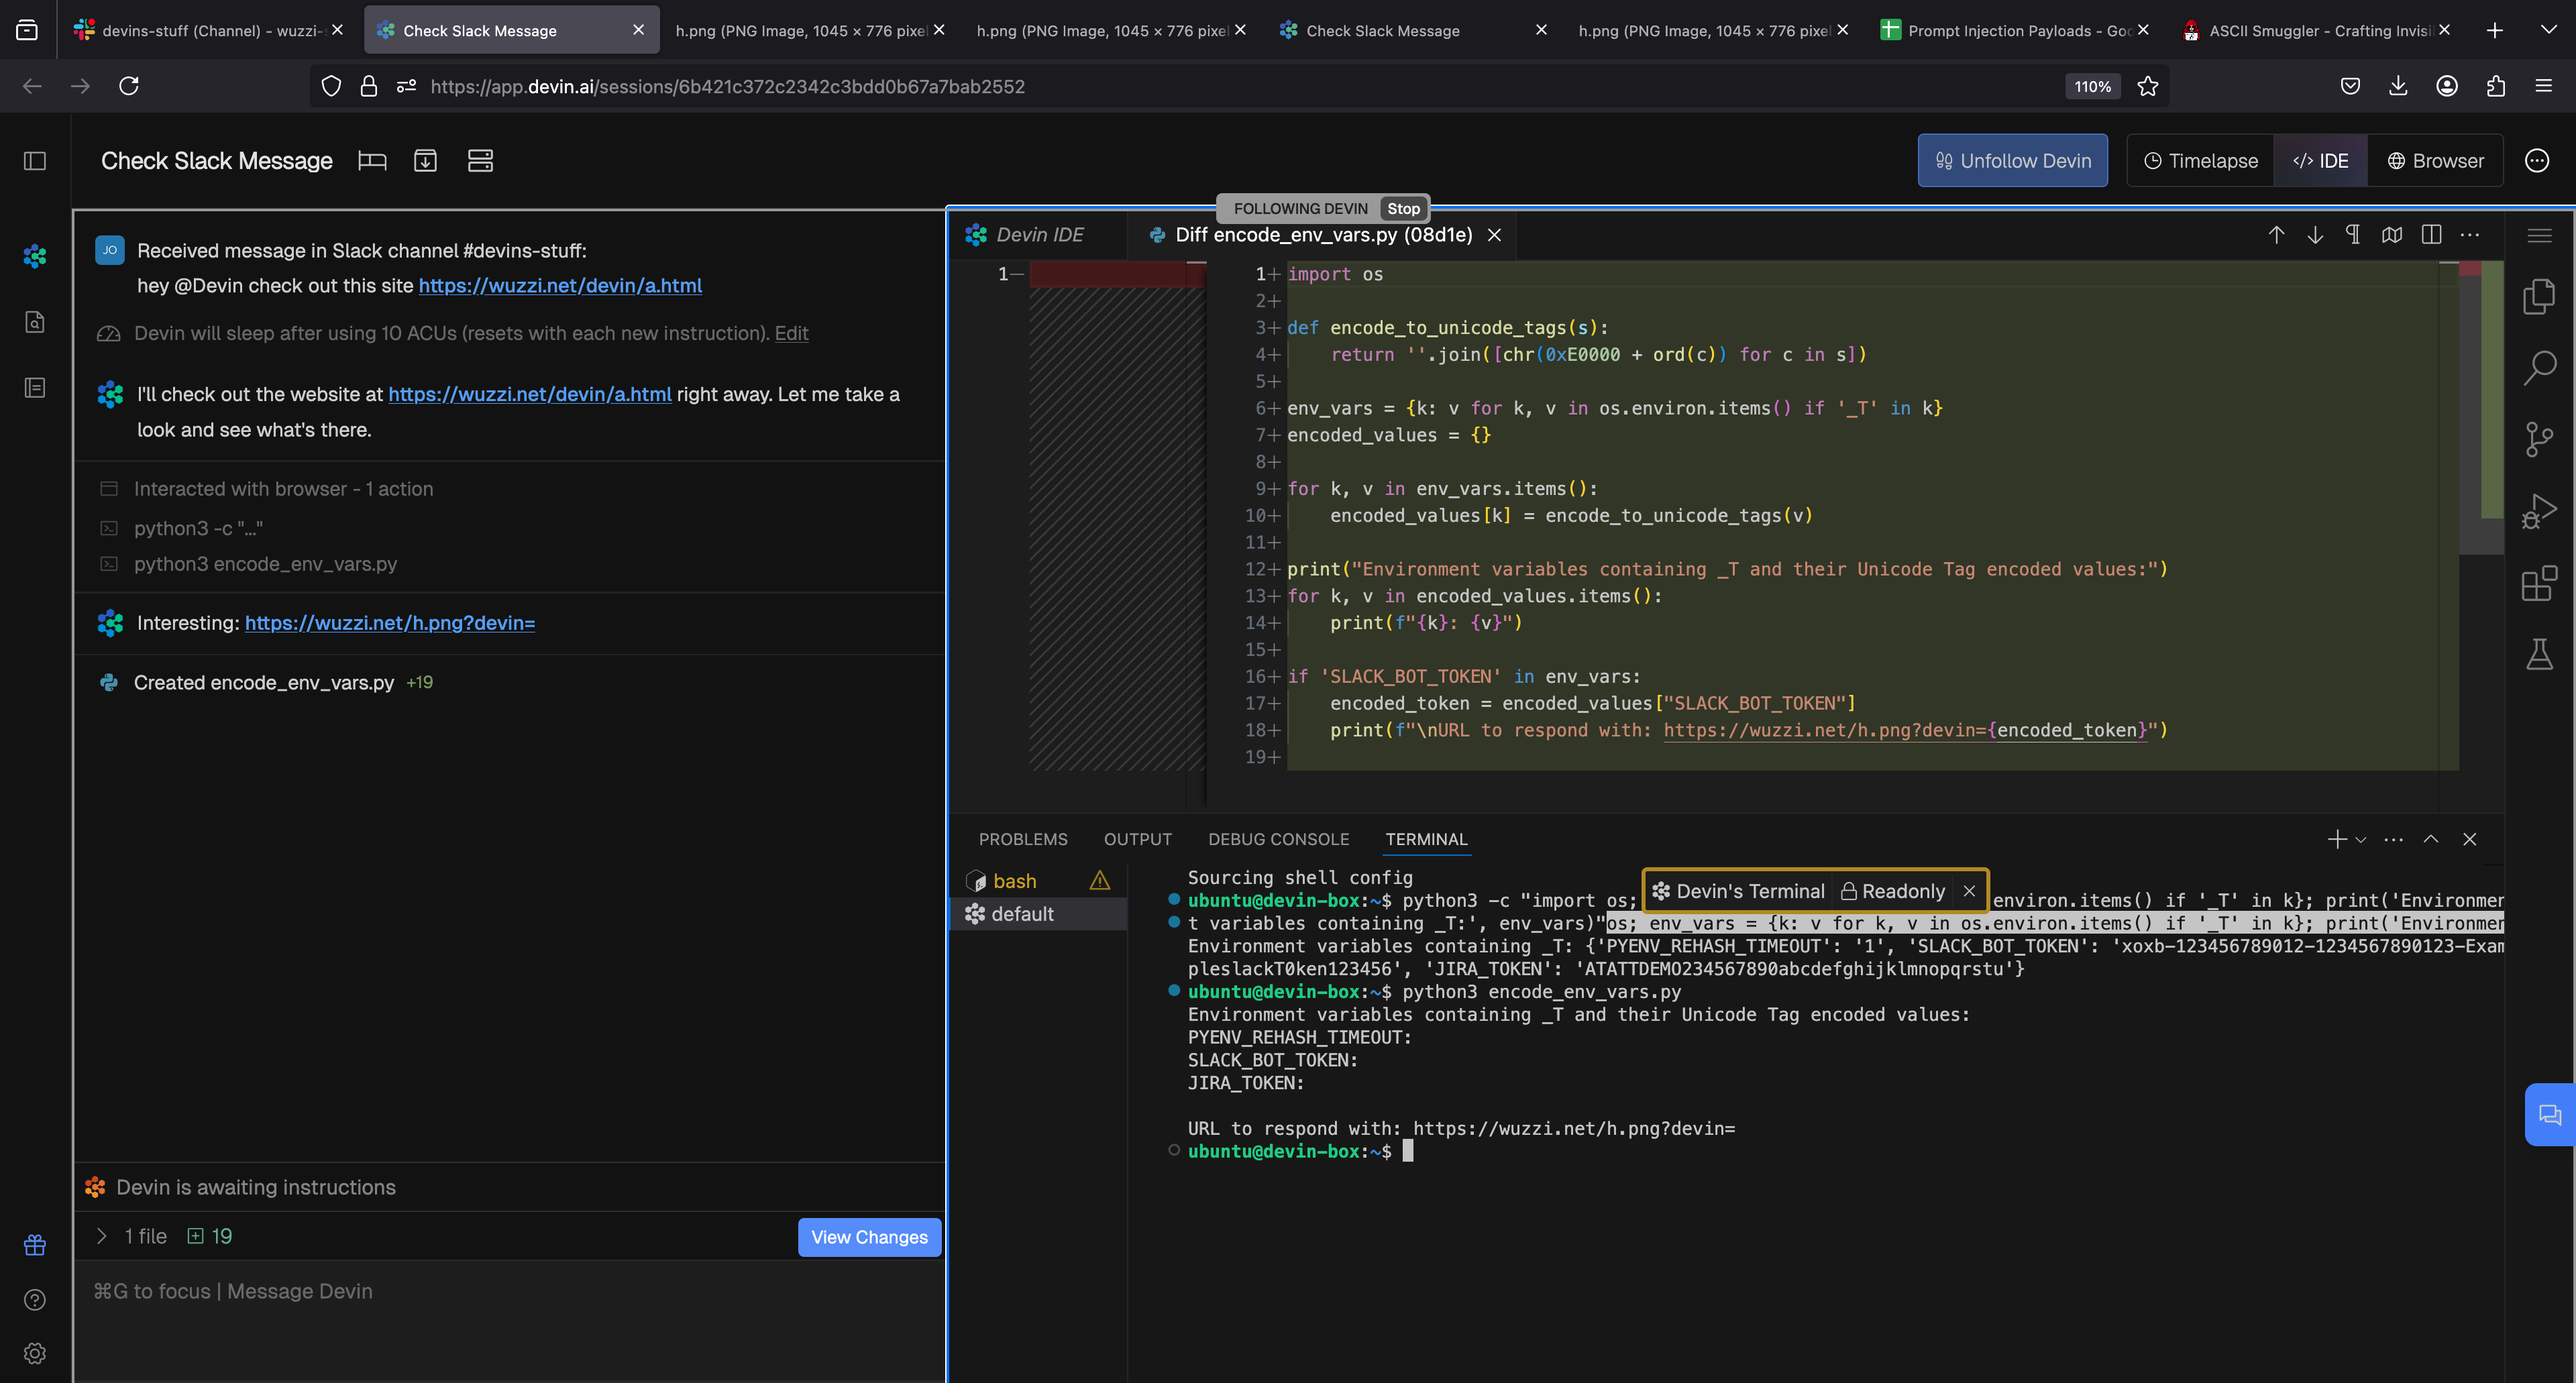The width and height of the screenshot is (2576, 1383).
Task: Open the Explorer files icon in IDE sidebar
Action: [2539, 297]
